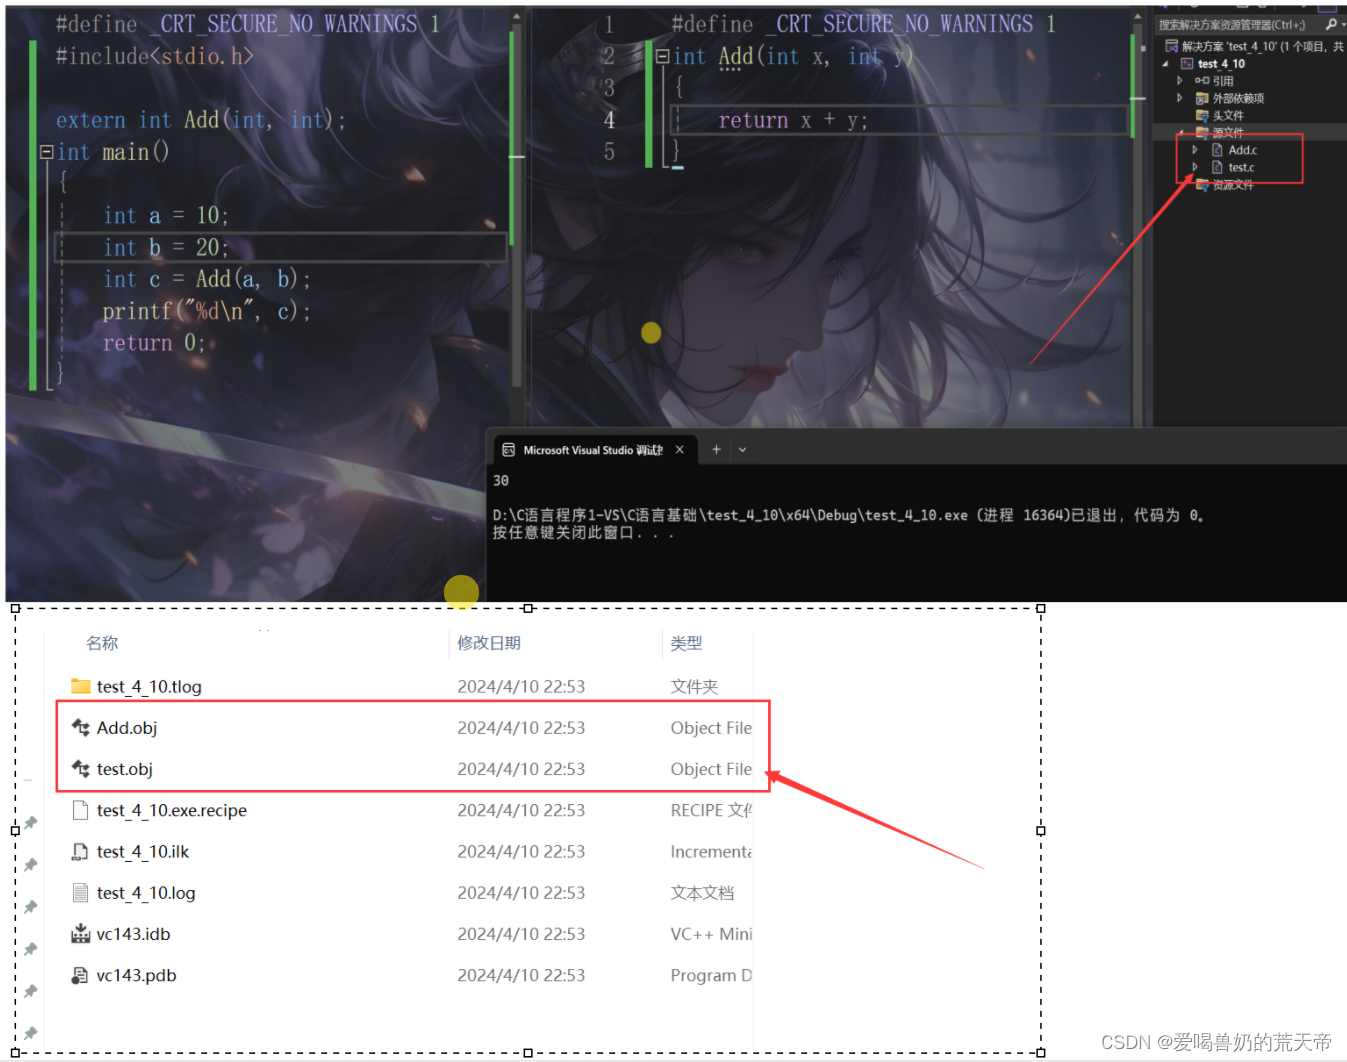Click the vc143.idb file icon
Screen dimensions: 1347x1062
pyautogui.click(x=81, y=934)
